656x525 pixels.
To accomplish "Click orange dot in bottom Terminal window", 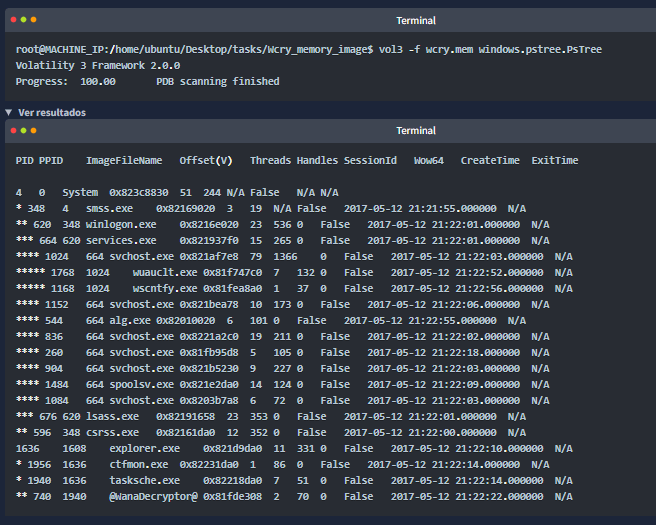I will (33, 131).
